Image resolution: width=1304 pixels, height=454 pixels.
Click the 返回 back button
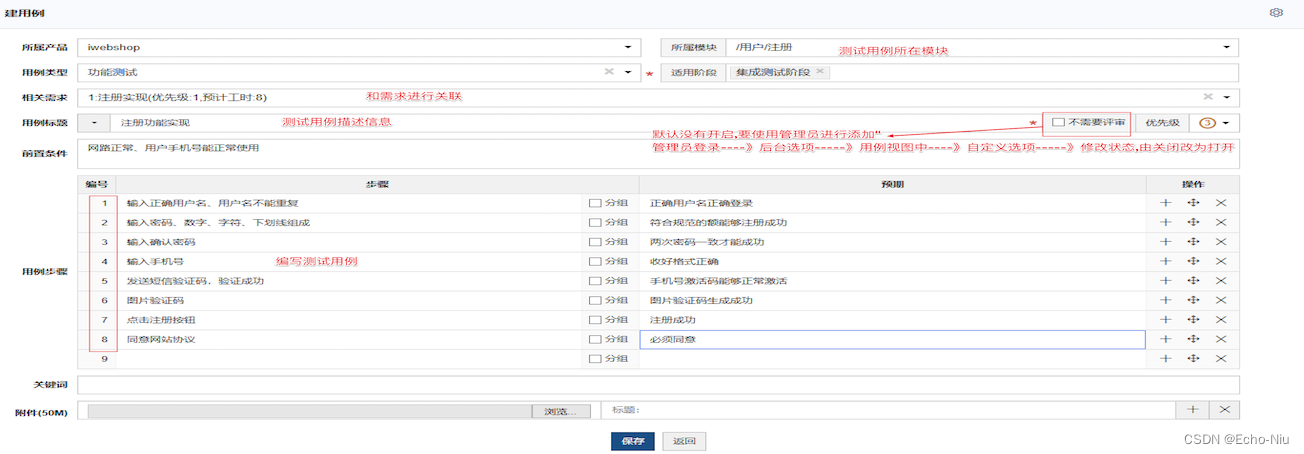(x=684, y=441)
